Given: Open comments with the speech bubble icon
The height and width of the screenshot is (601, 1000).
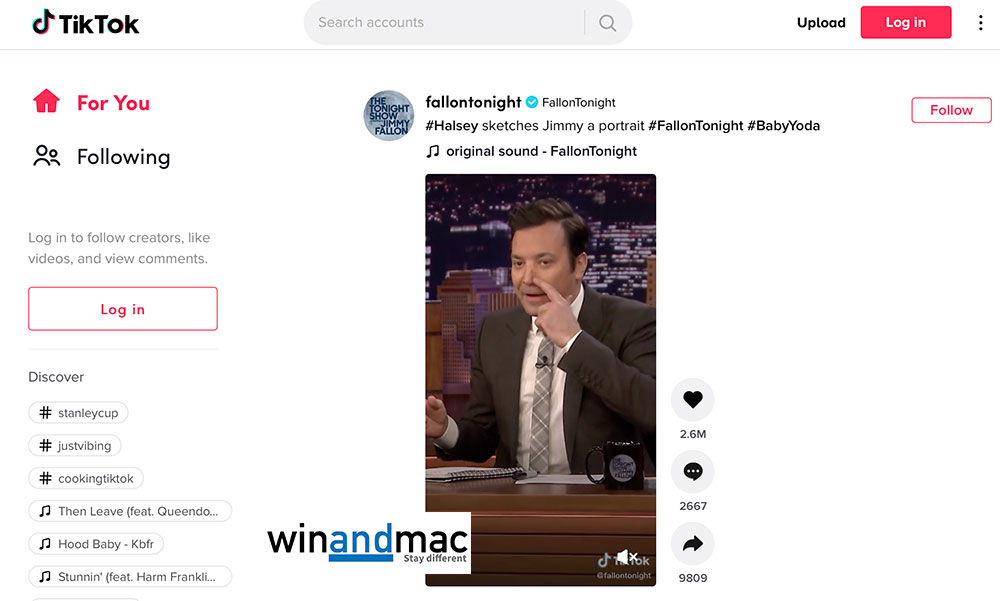Looking at the screenshot, I should (693, 471).
